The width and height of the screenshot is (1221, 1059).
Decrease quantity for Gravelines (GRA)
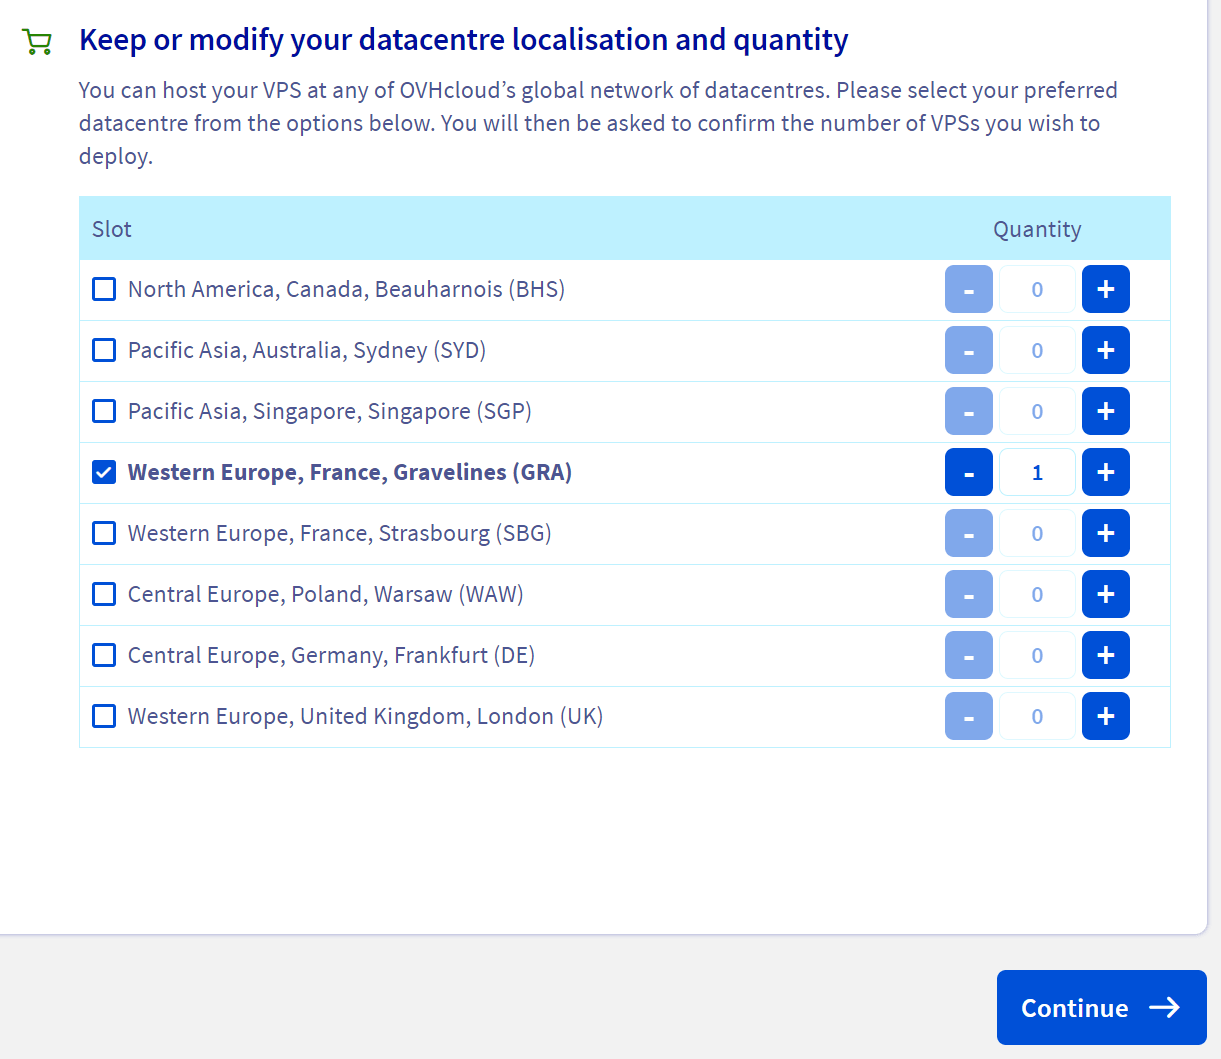point(969,472)
